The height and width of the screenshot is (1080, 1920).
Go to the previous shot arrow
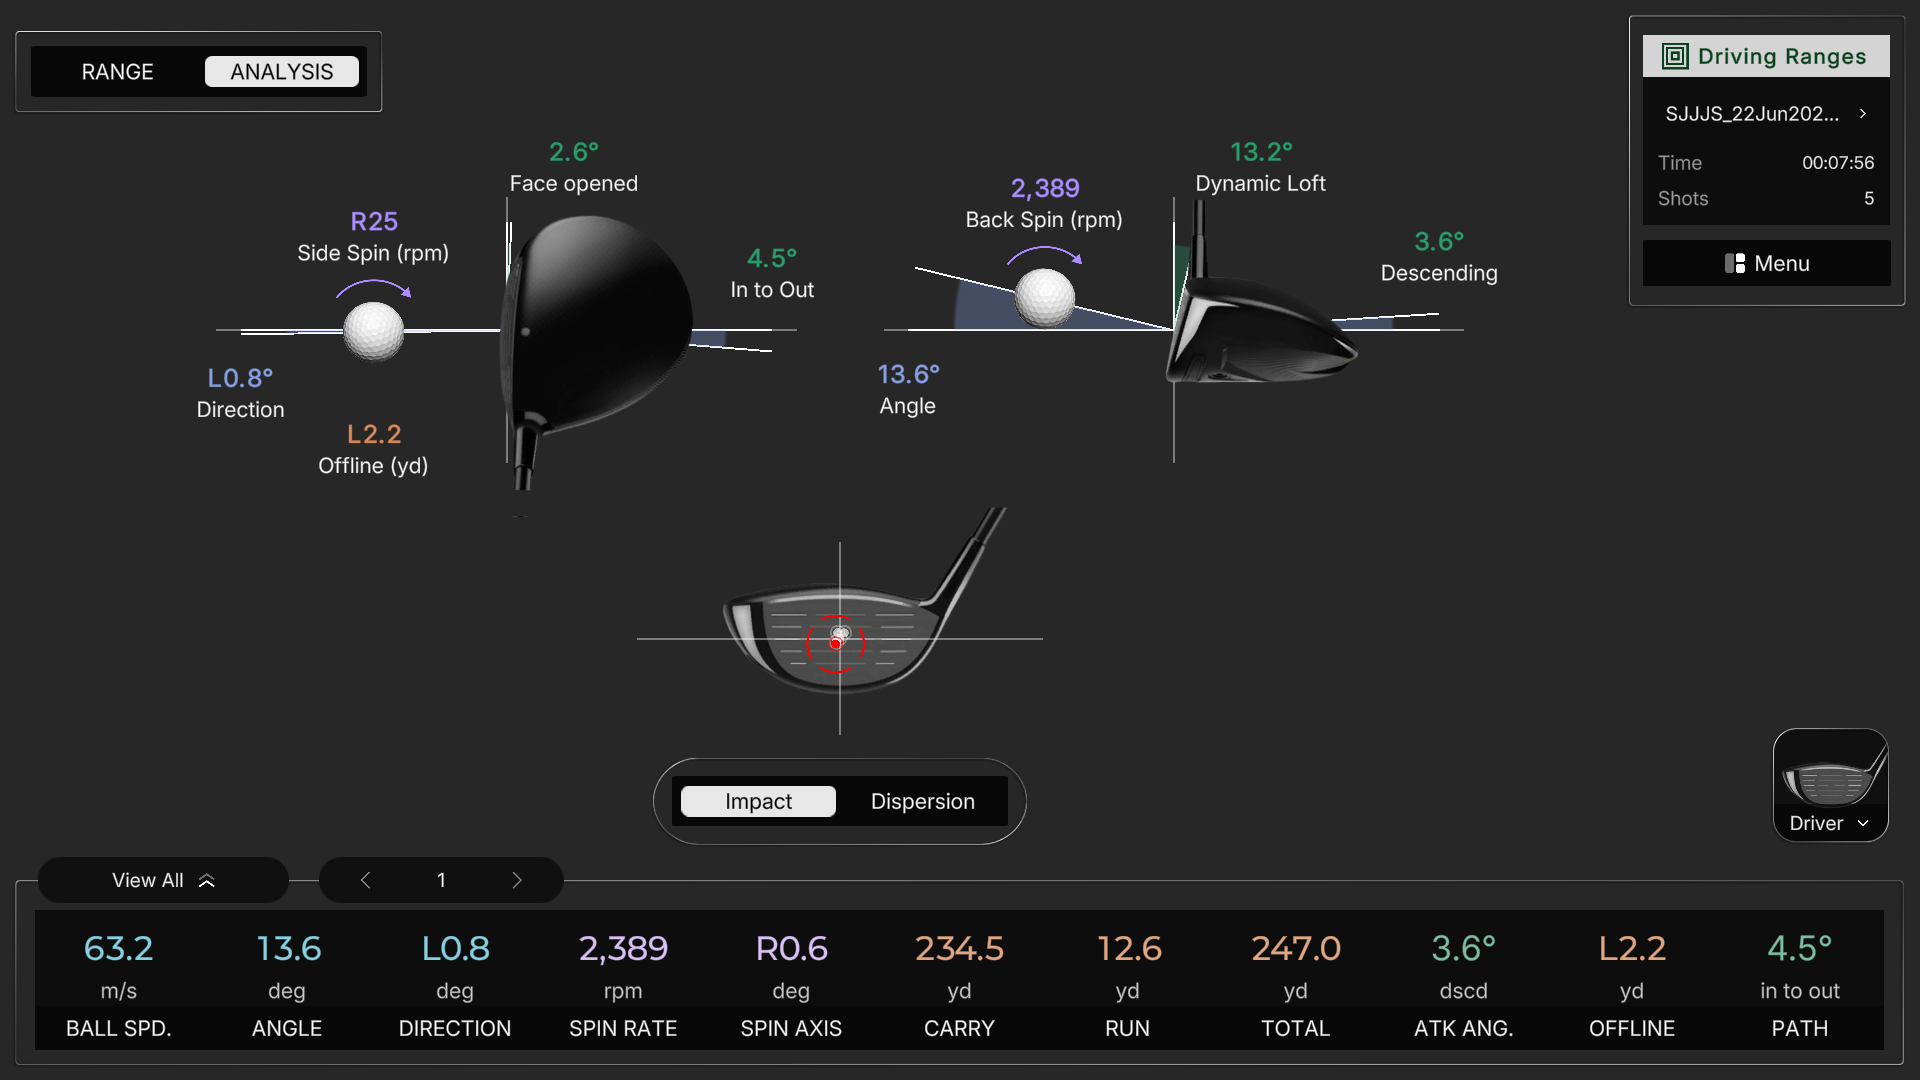(x=366, y=880)
